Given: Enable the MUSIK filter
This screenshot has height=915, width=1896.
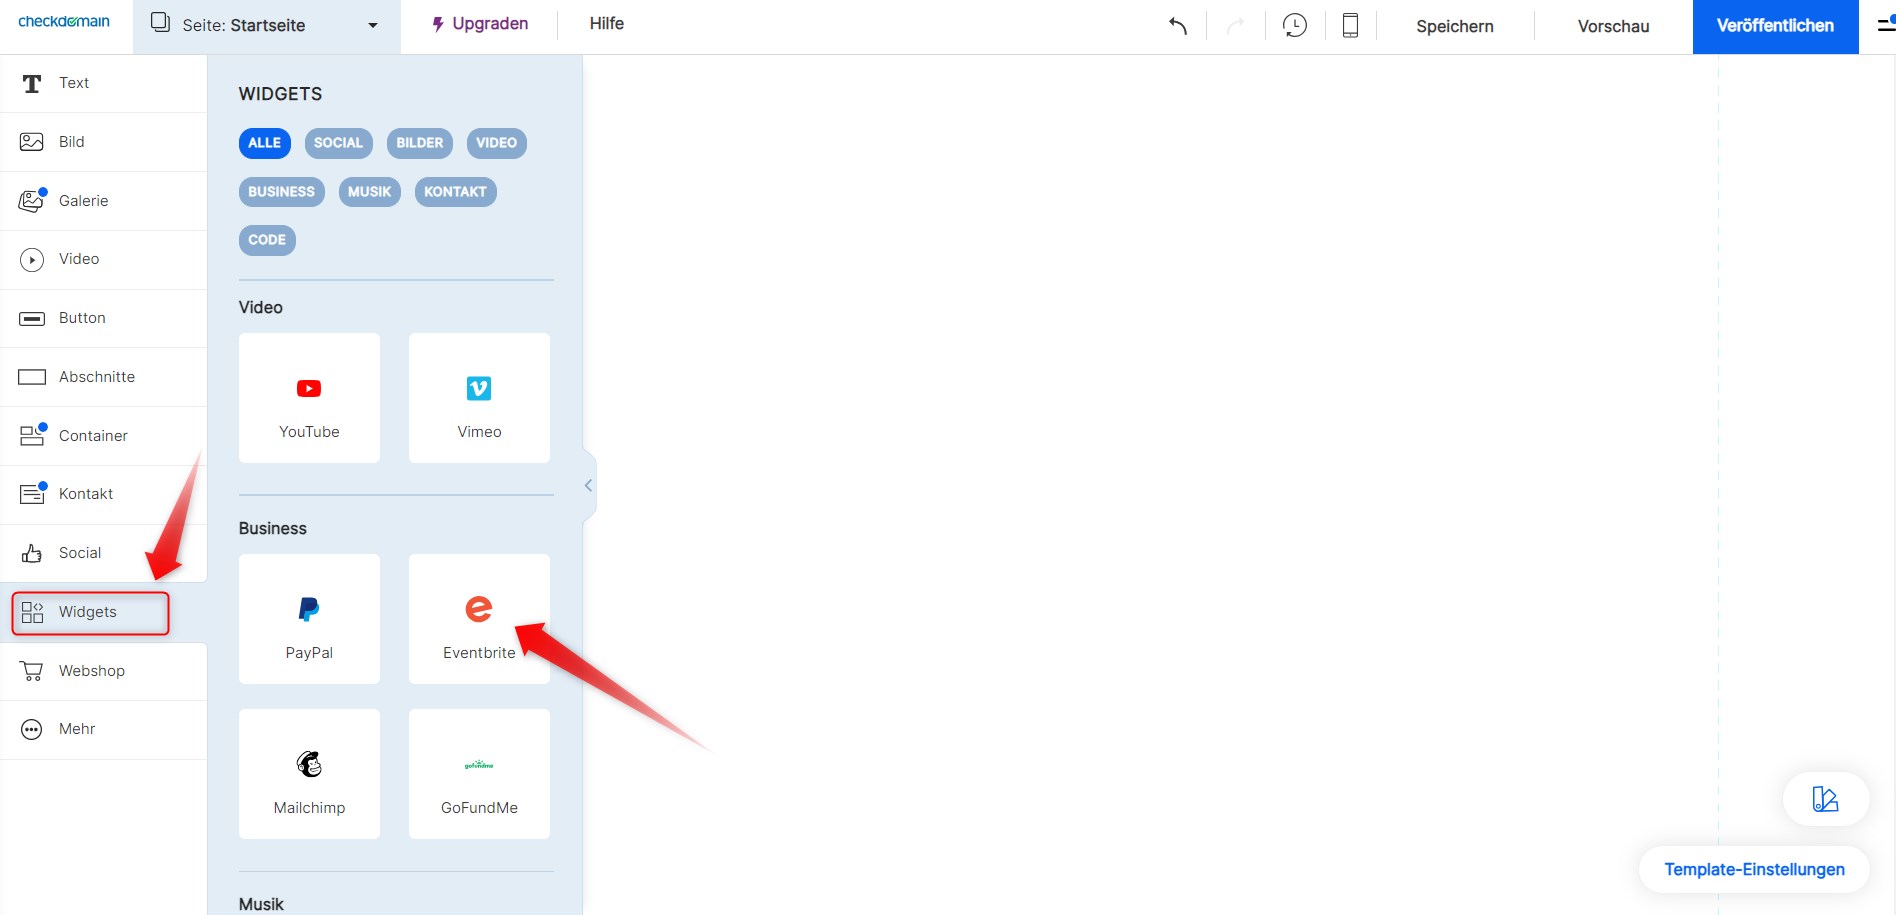Looking at the screenshot, I should (369, 191).
